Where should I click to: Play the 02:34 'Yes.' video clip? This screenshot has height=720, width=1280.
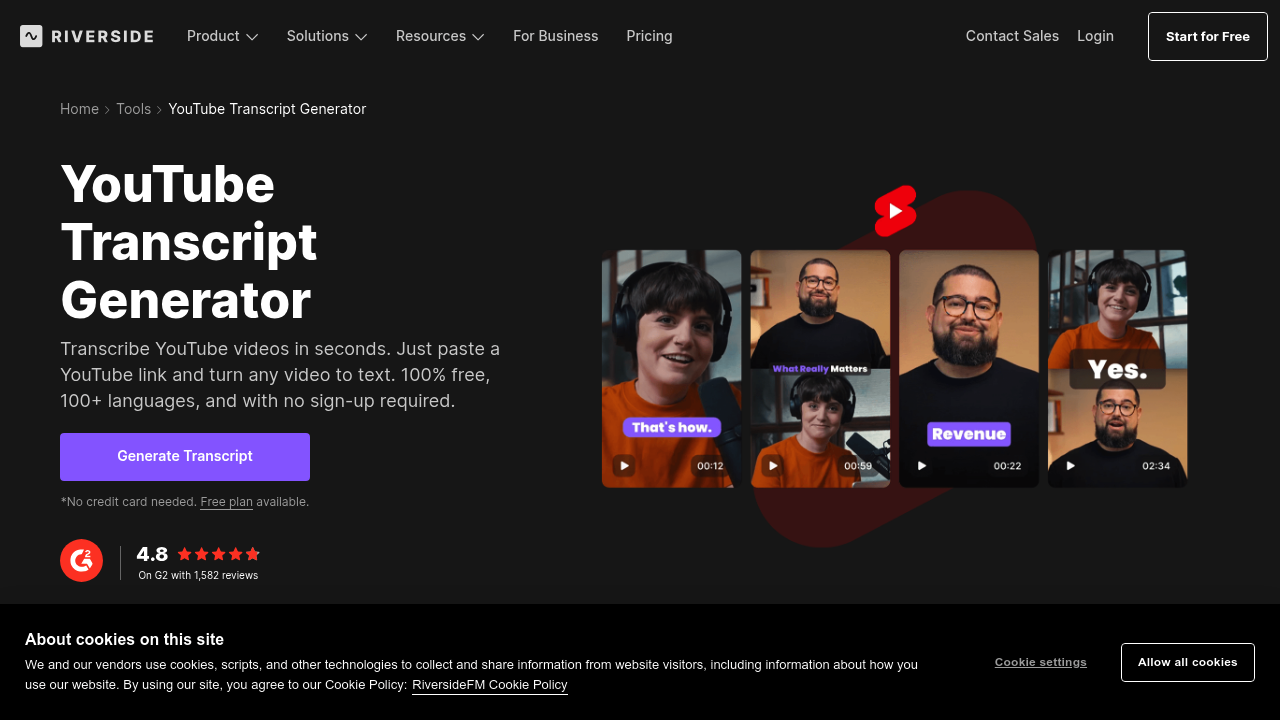coord(1070,466)
